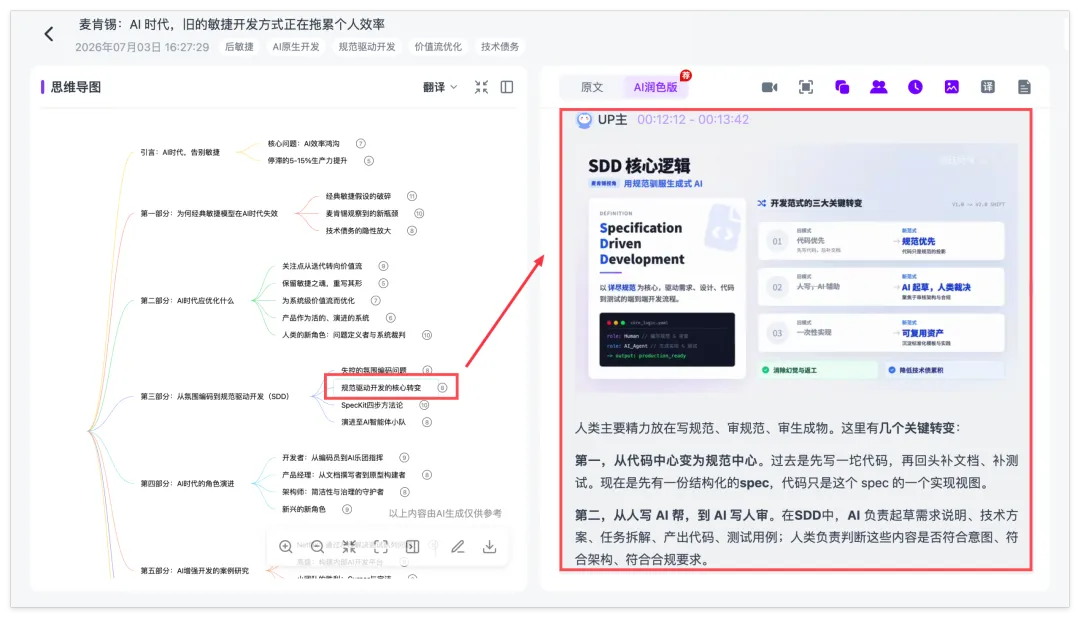Click the 后敏捷 tag
This screenshot has height=618, width=1080.
(x=239, y=47)
